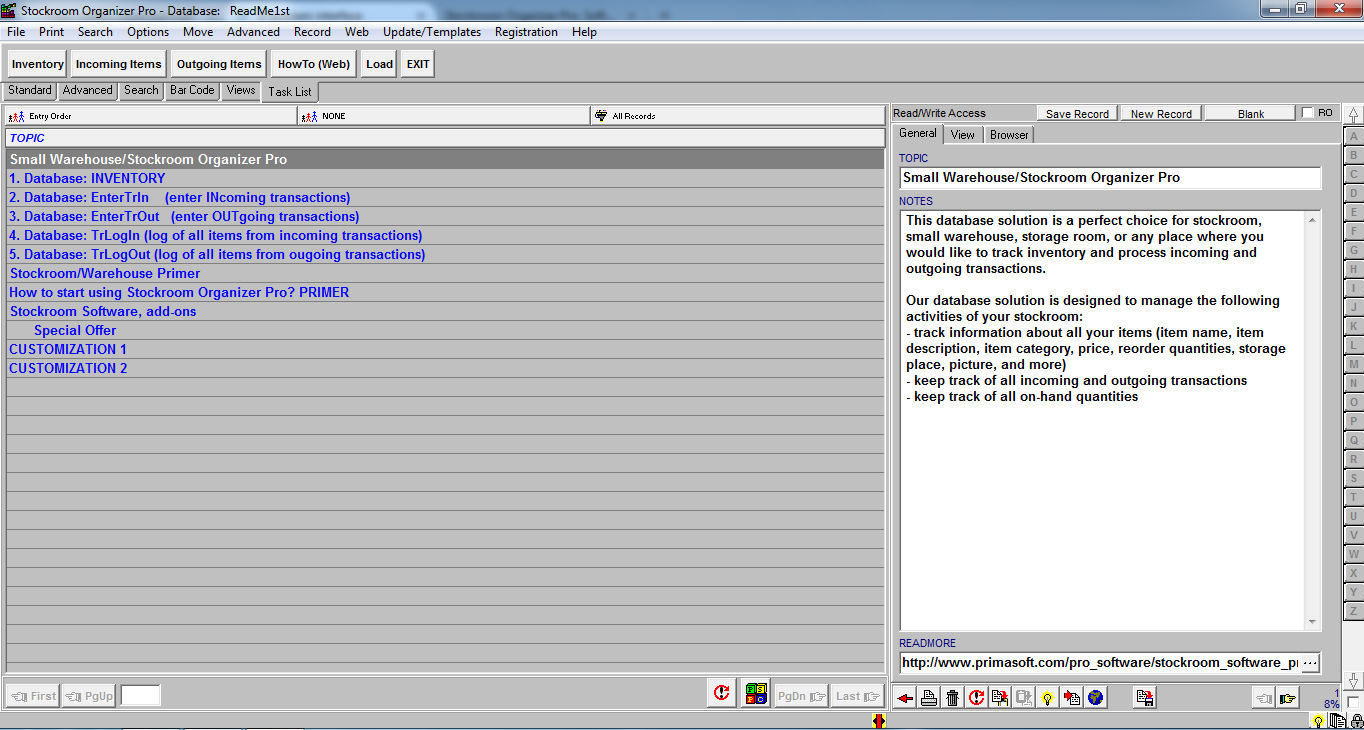Click the copy record document icon
Viewport: 1364px width, 730px height.
[1000, 698]
